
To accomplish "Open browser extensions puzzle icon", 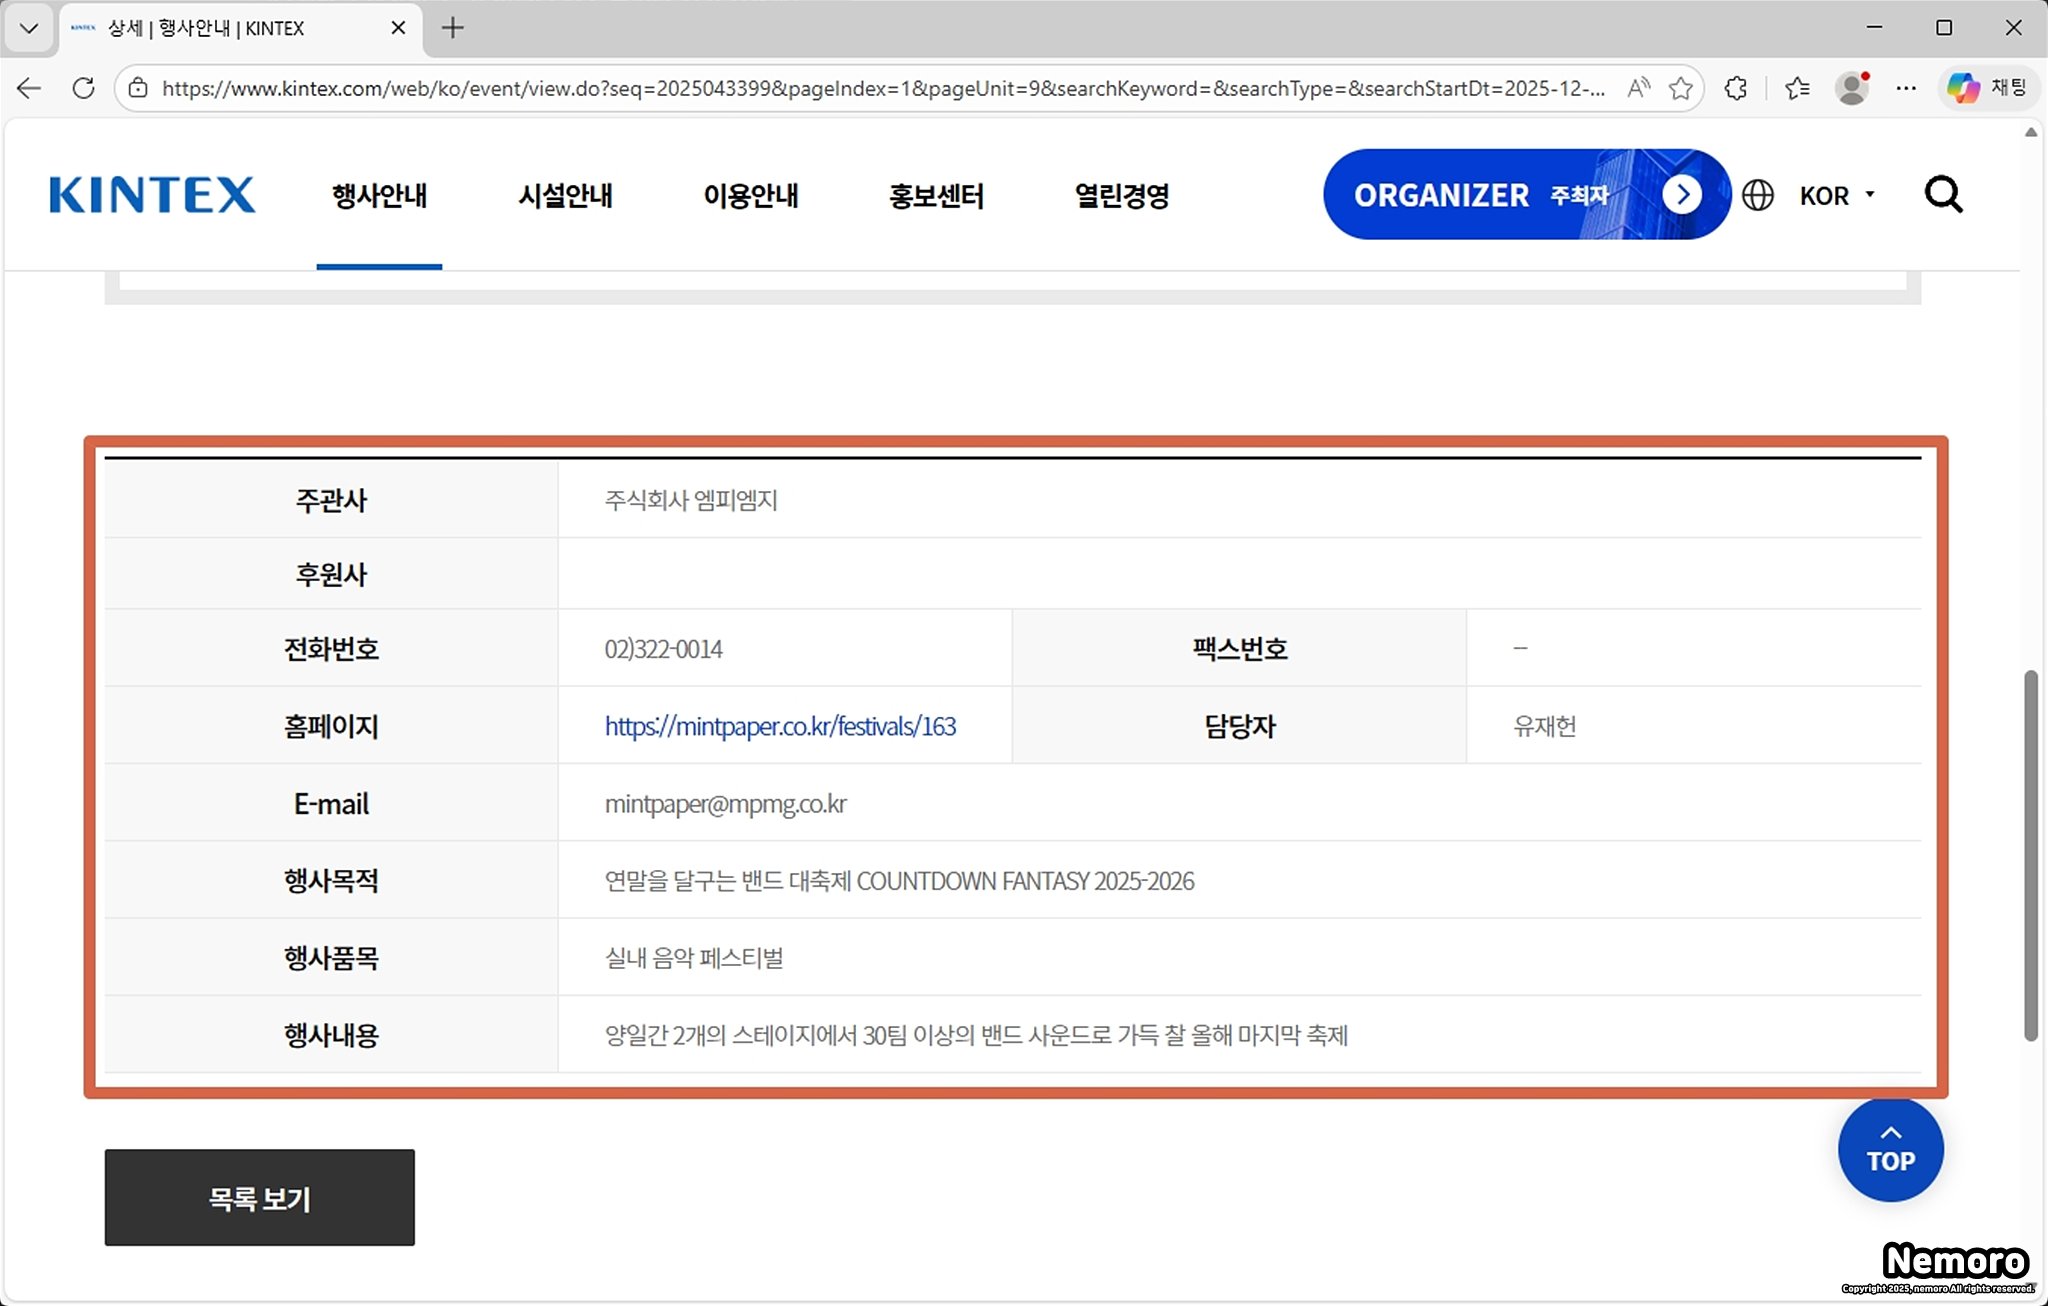I will coord(1736,88).
